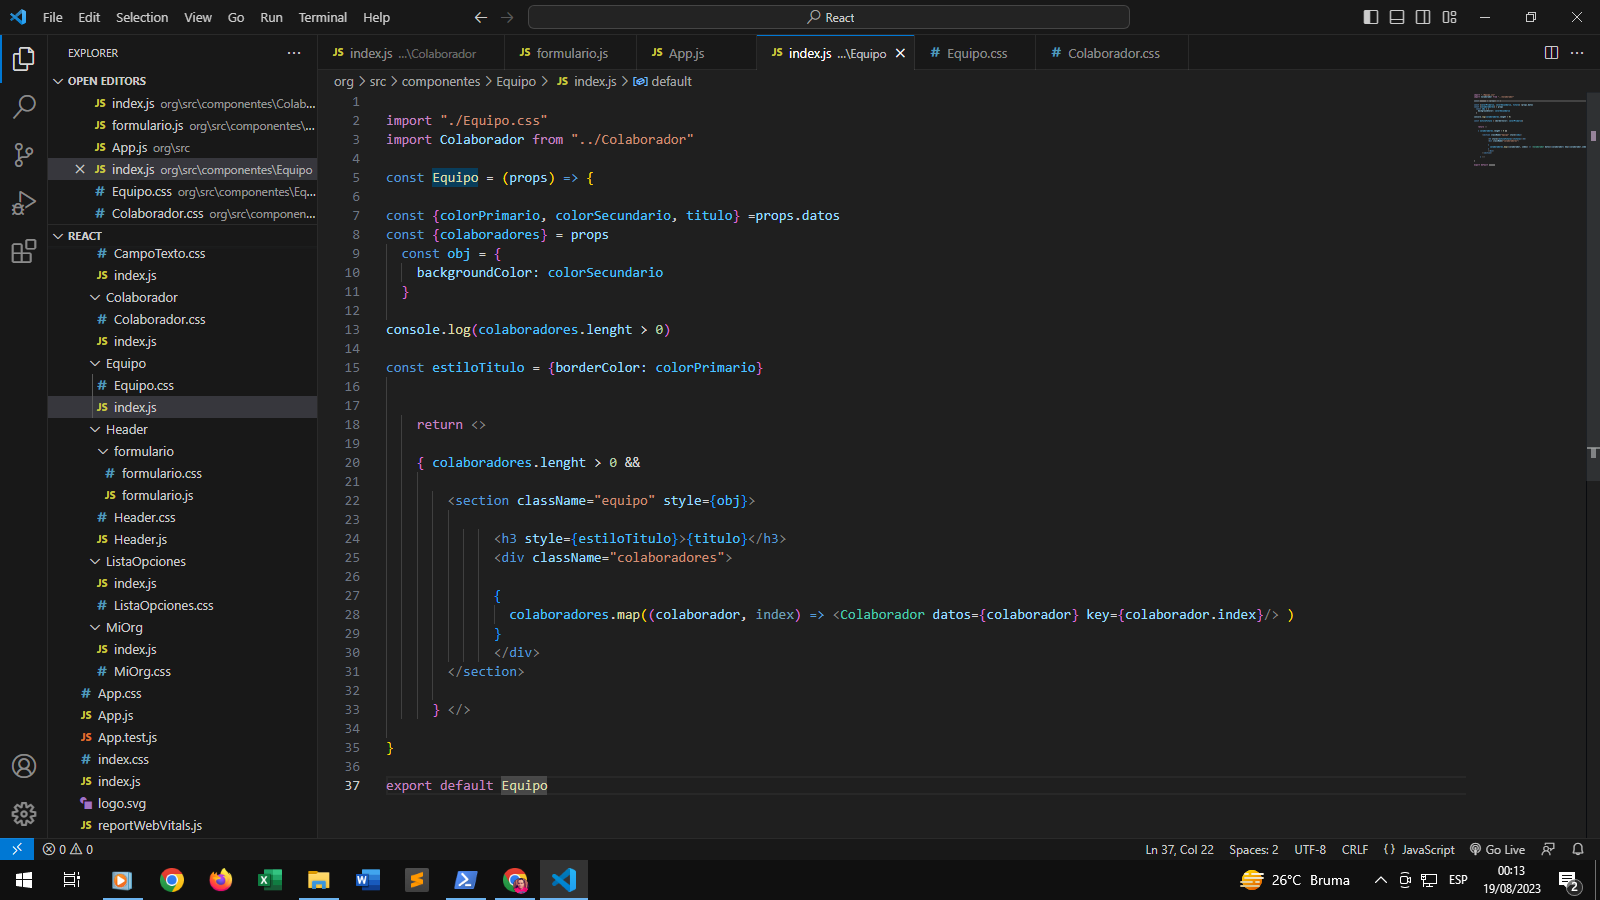Click Ln 37, Col 22 position
This screenshot has height=900, width=1600.
coord(1179,849)
